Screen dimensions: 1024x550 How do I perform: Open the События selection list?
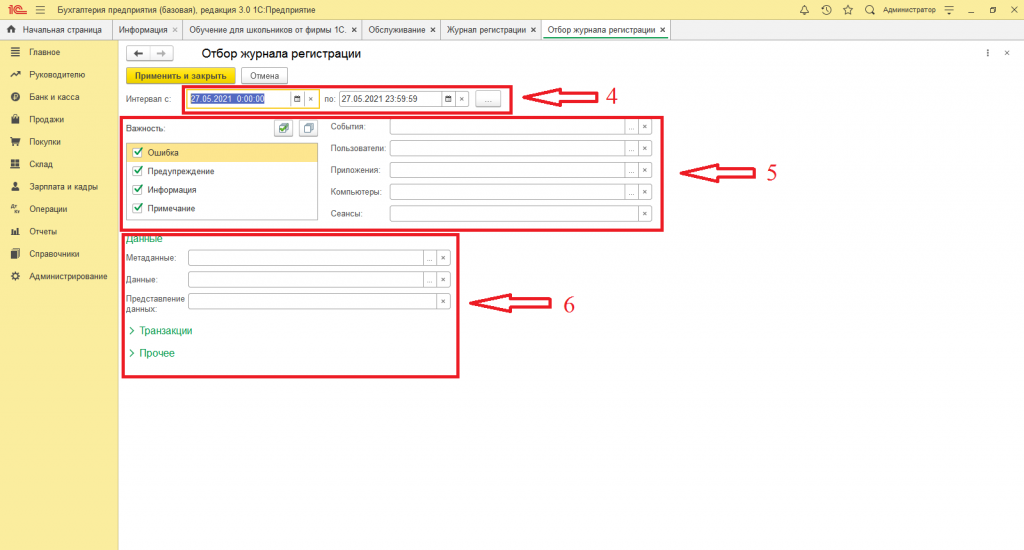pyautogui.click(x=631, y=127)
